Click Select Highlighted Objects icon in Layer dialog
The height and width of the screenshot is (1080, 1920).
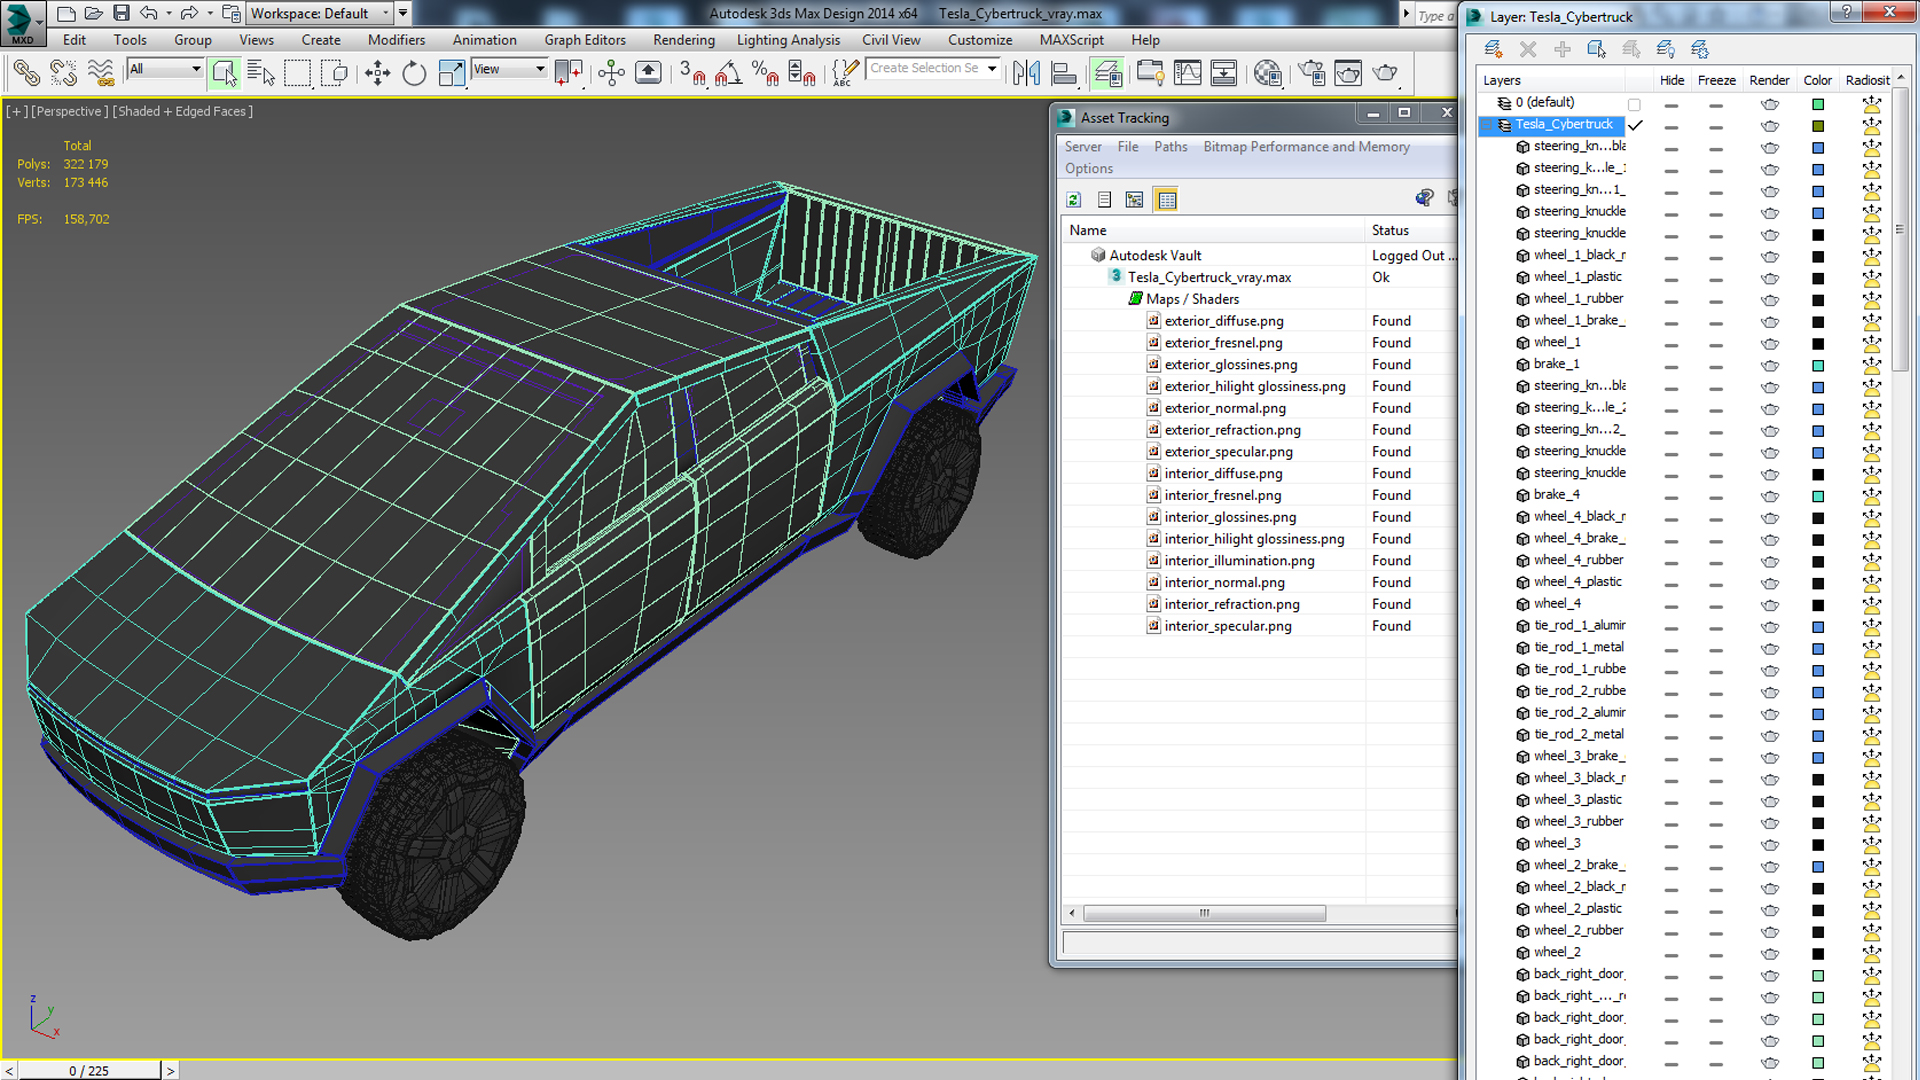1597,49
